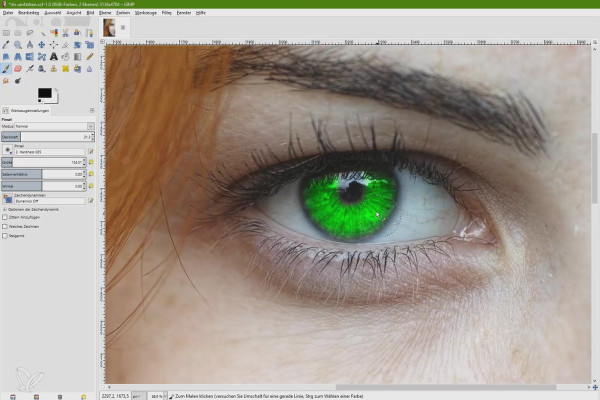Screen dimensions: 600x400
Task: Open the Ansicht menu
Action: click(x=73, y=13)
